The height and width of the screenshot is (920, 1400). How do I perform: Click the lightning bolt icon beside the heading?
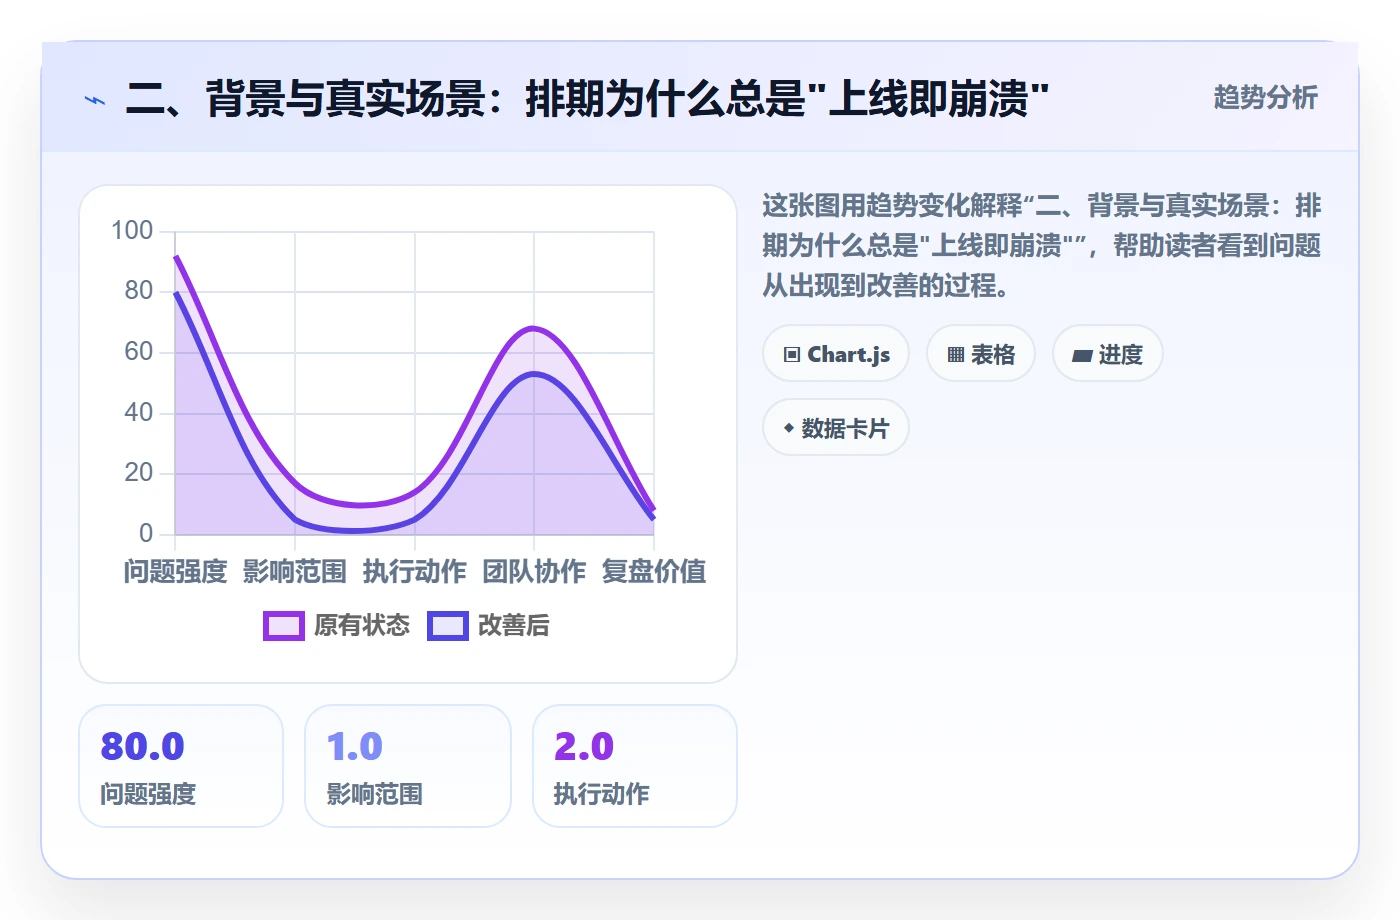(95, 100)
